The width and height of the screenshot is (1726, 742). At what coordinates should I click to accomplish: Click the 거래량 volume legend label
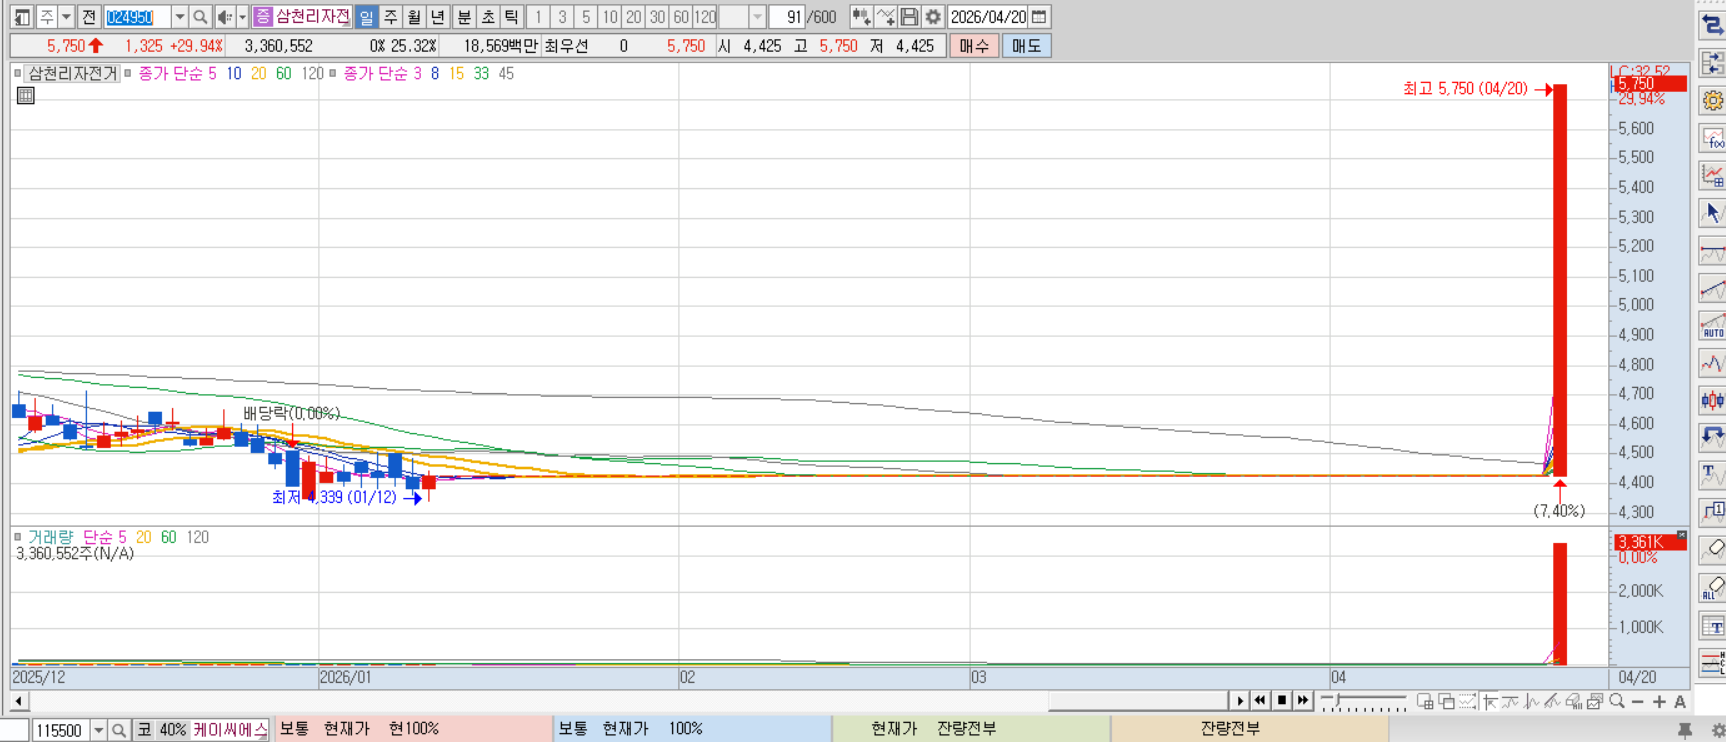[50, 537]
